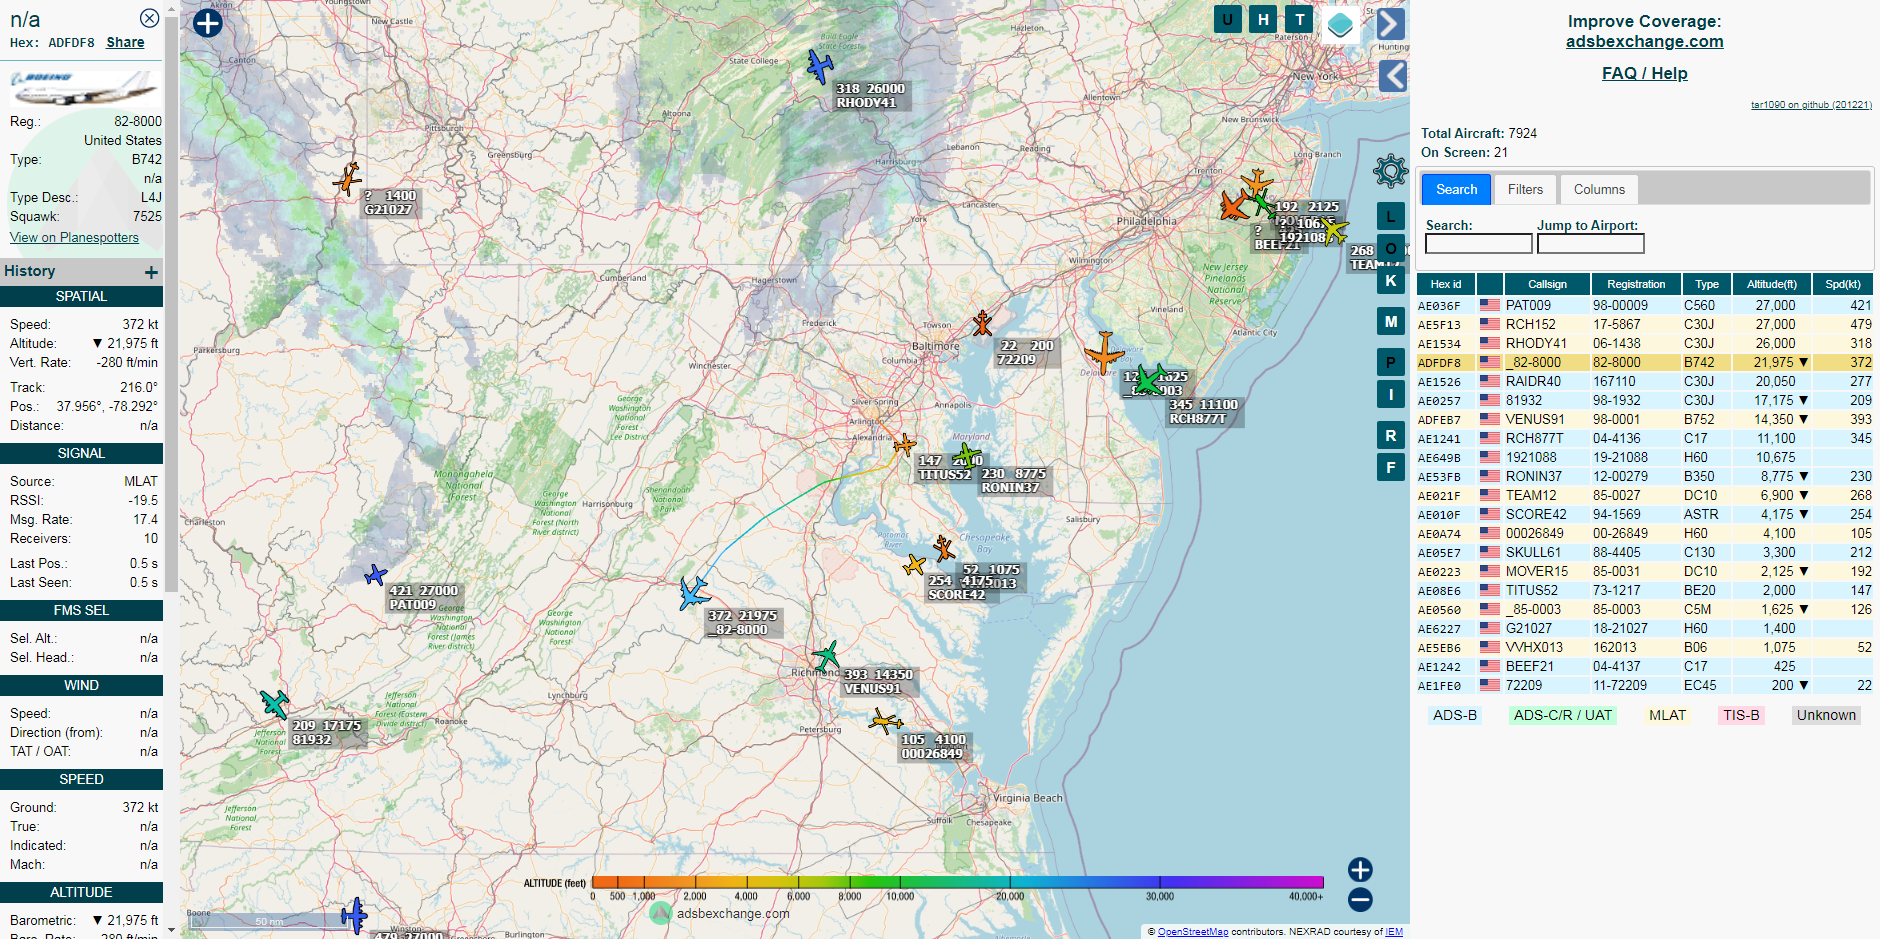The height and width of the screenshot is (939, 1880).
Task: Click the blue plus button at the map's top left
Action: click(208, 23)
